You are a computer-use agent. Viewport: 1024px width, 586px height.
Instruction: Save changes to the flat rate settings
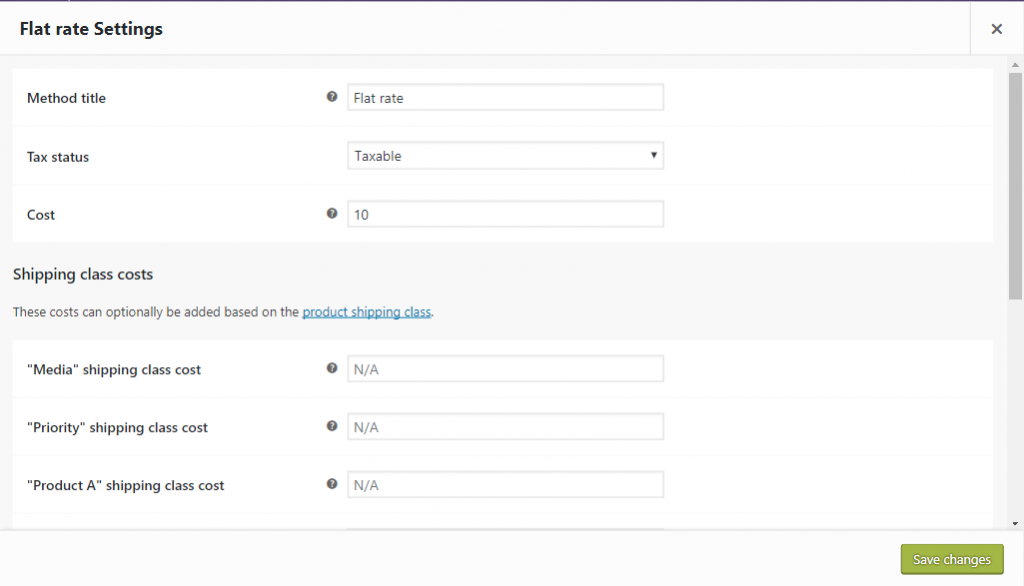951,559
